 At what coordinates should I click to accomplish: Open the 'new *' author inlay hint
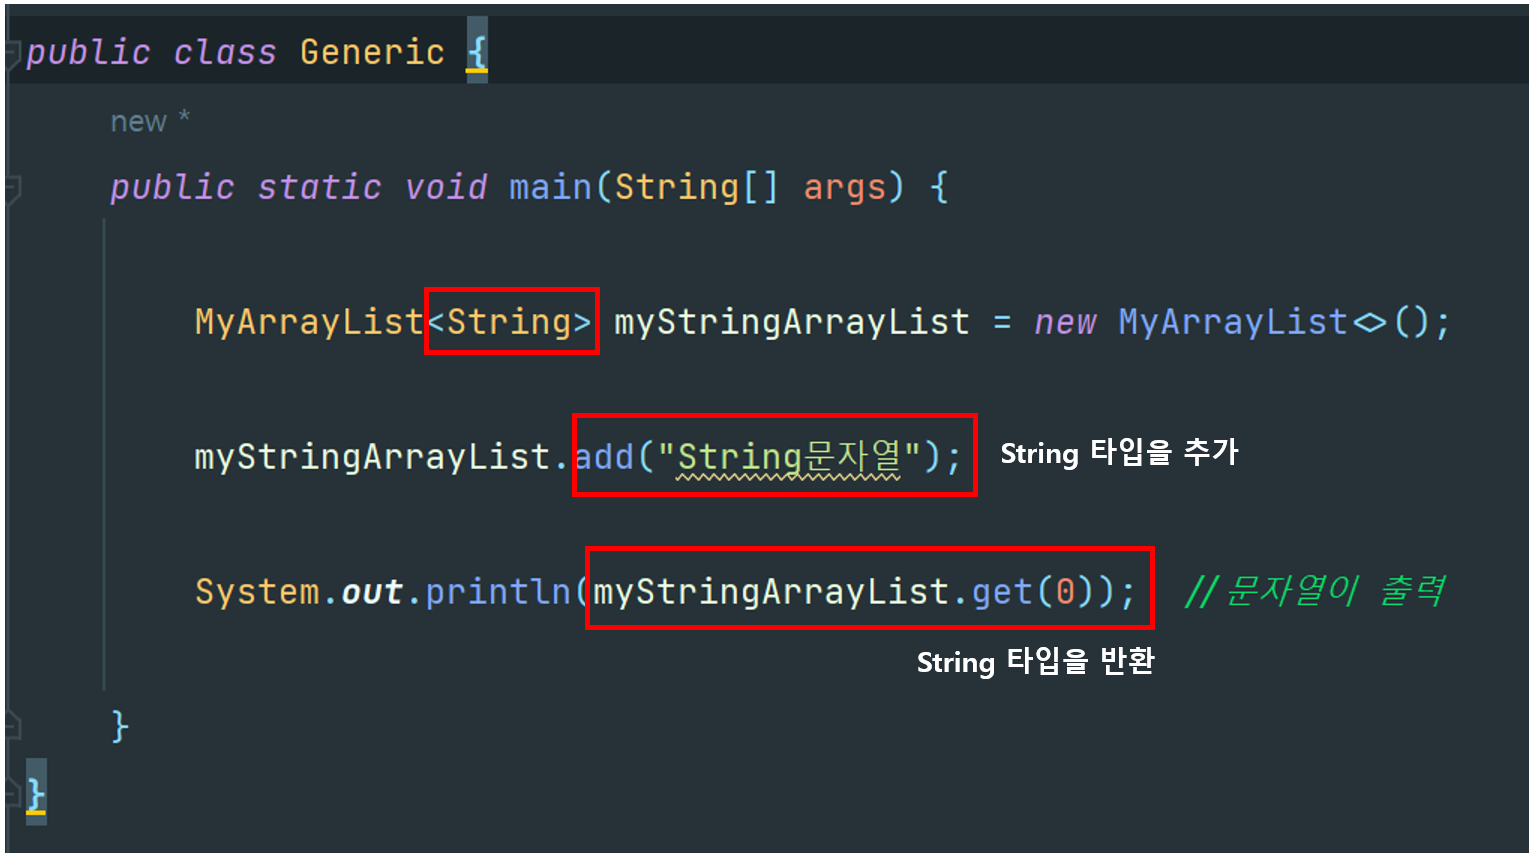click(x=150, y=121)
